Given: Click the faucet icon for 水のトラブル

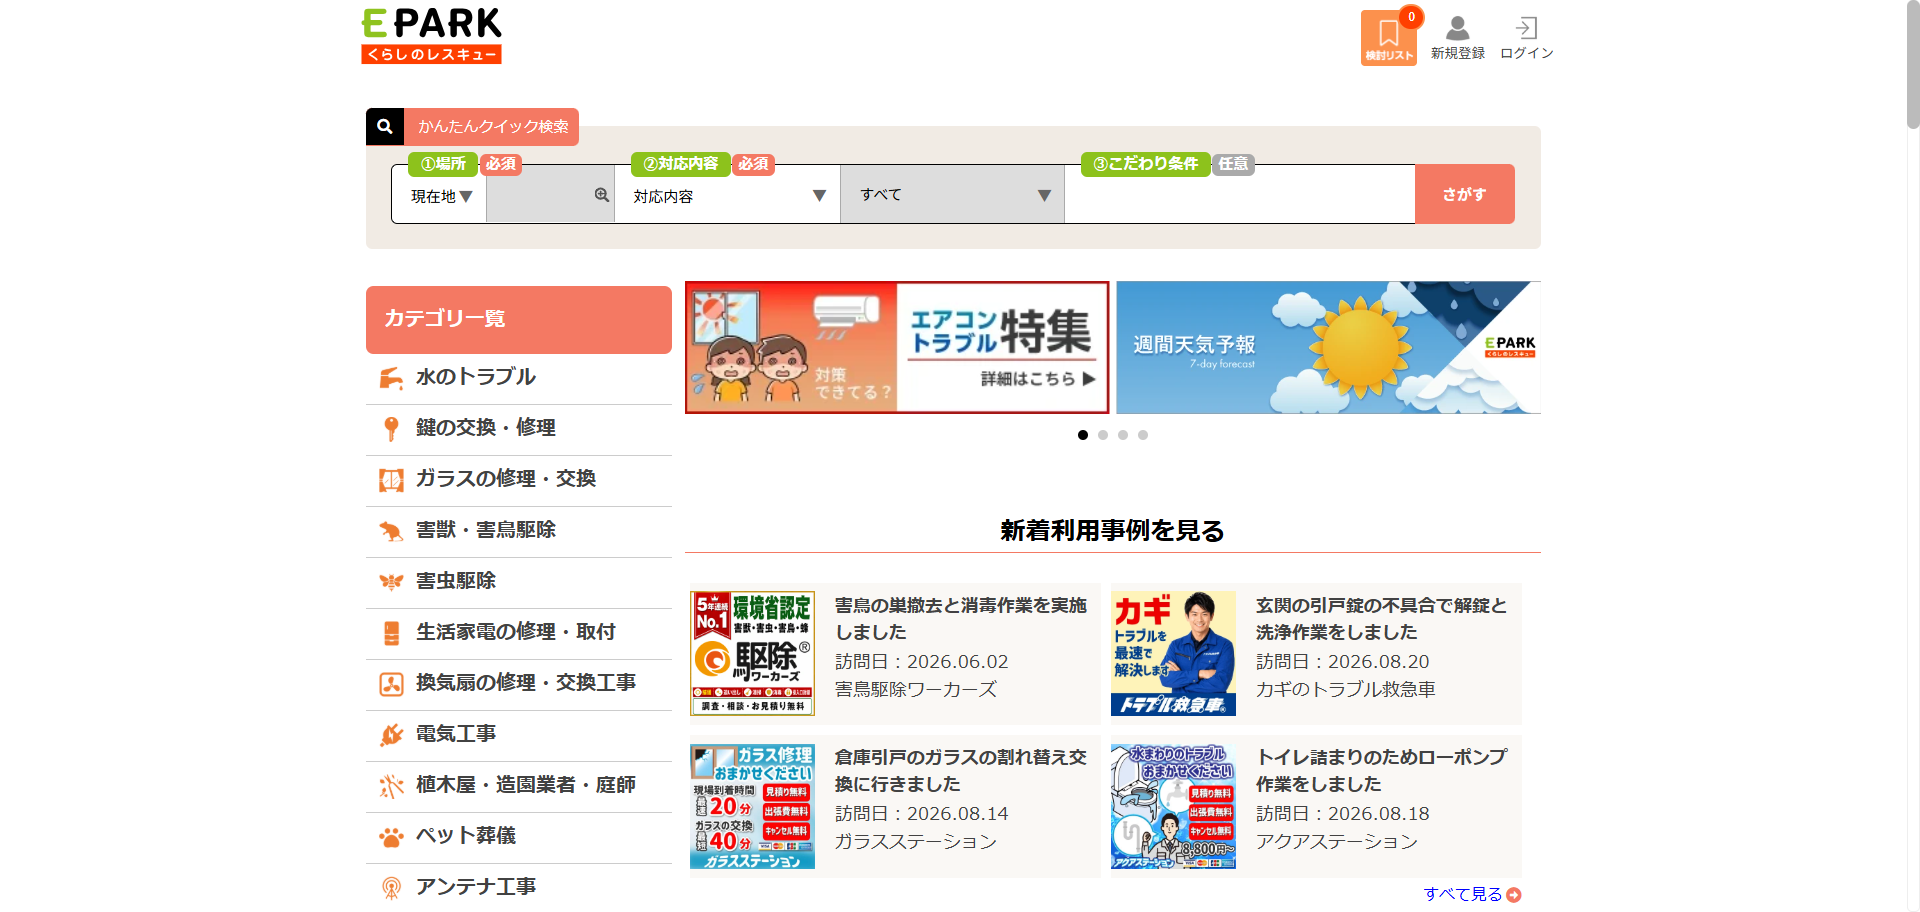Looking at the screenshot, I should 391,378.
